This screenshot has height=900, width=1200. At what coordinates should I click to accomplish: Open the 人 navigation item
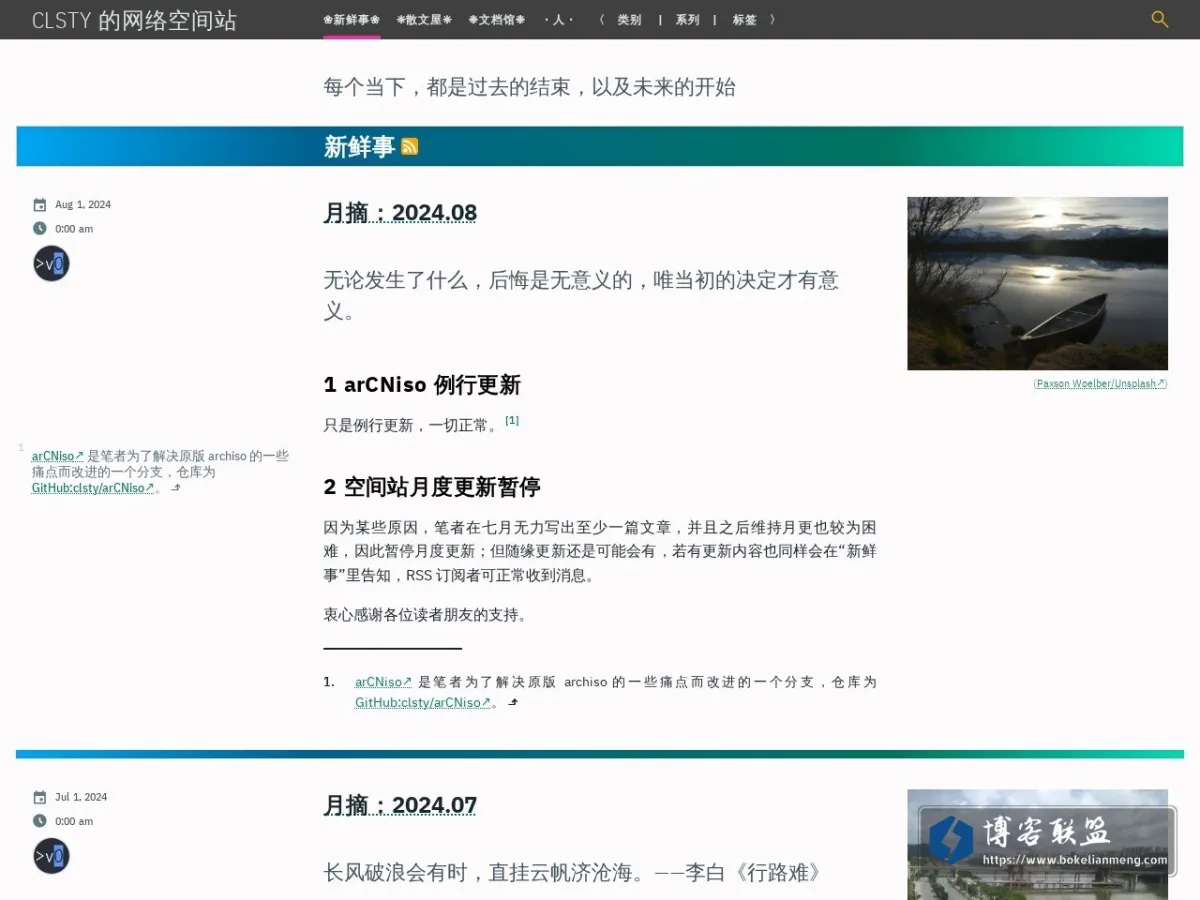(x=559, y=20)
